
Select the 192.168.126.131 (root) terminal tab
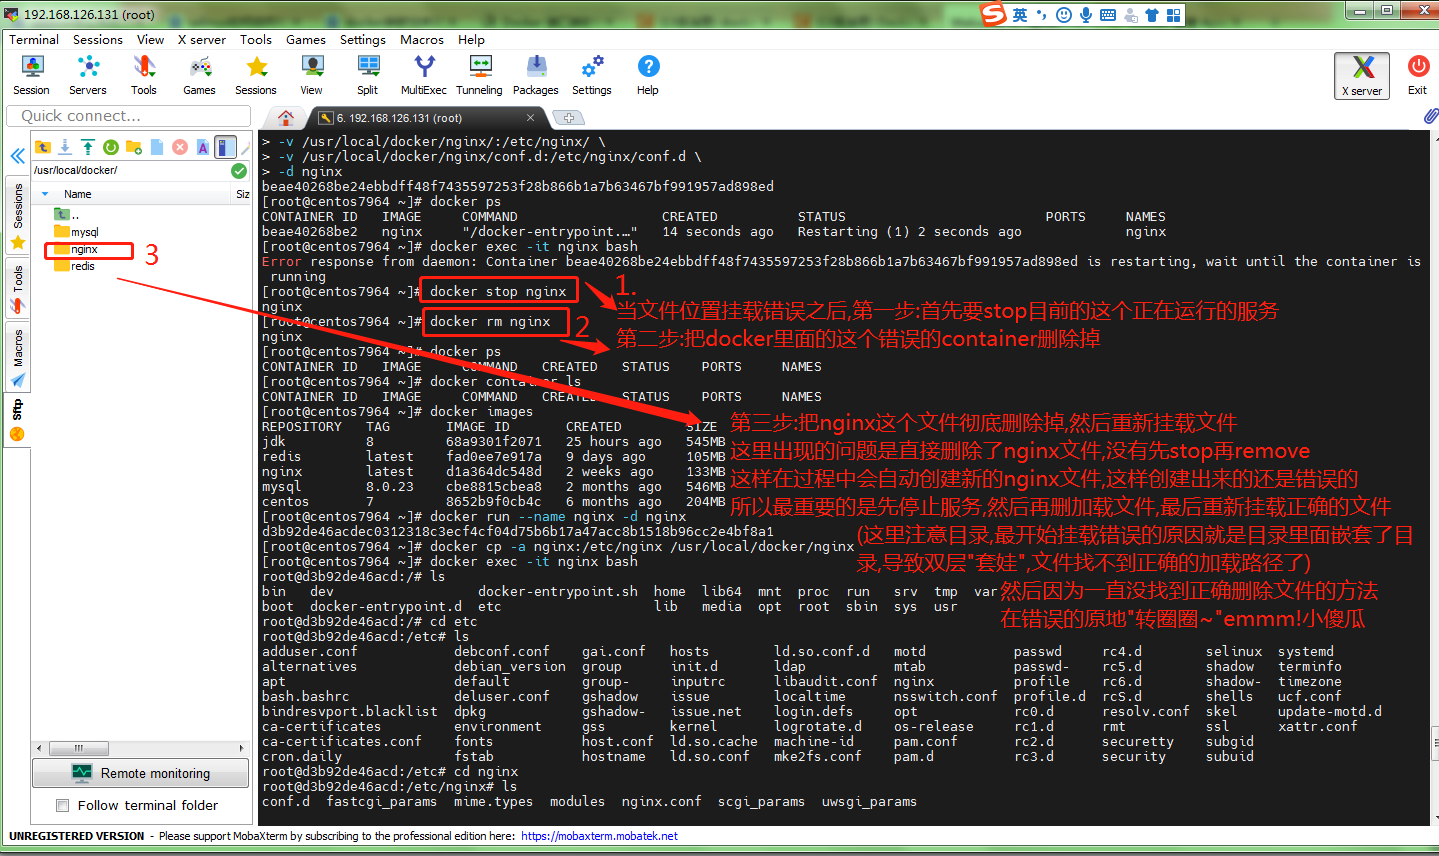click(430, 118)
